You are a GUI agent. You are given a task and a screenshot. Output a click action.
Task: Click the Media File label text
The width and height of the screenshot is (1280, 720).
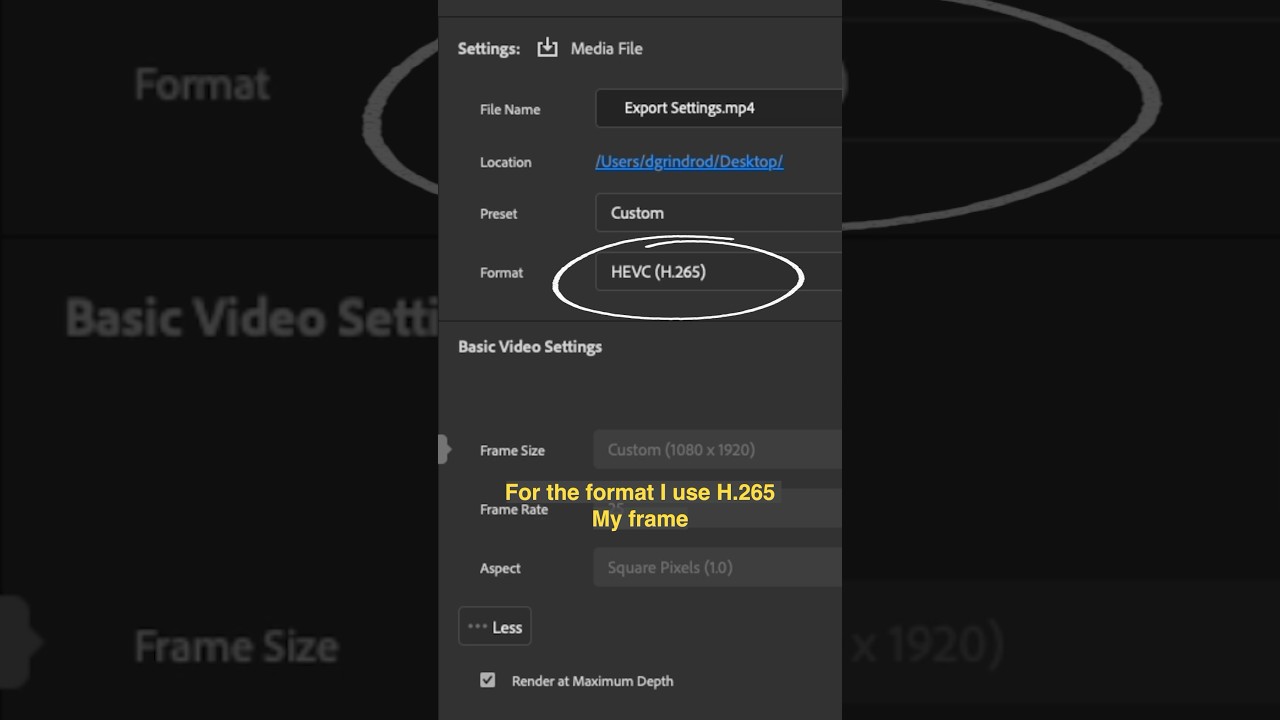pos(606,48)
